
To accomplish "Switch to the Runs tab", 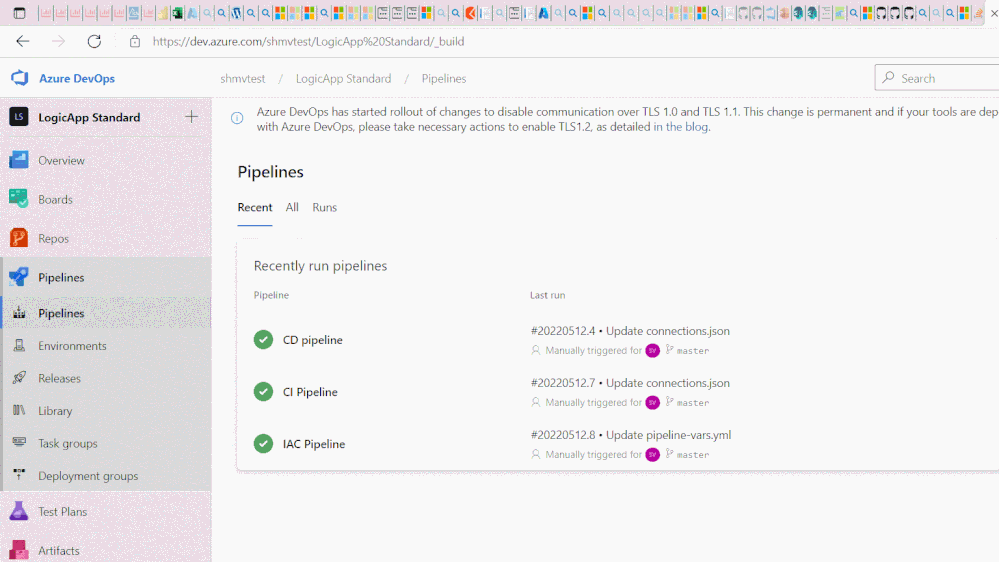I will click(x=324, y=207).
